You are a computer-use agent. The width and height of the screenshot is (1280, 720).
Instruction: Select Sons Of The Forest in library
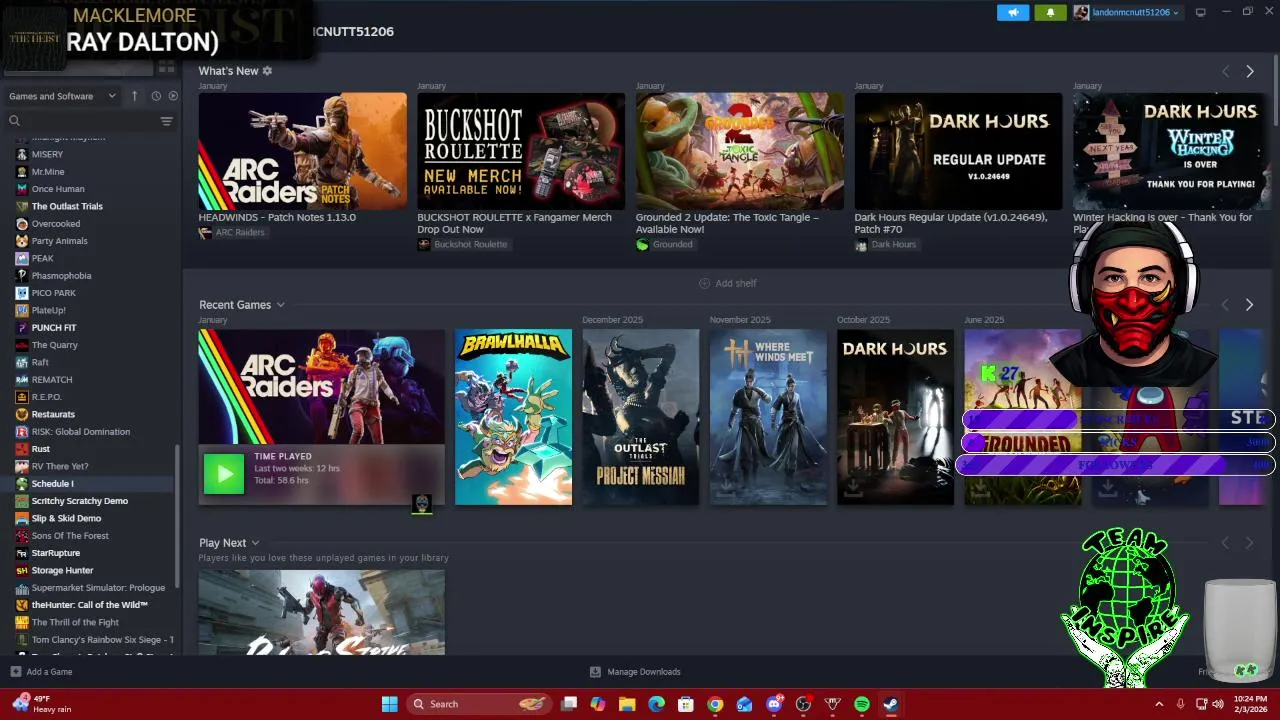coord(70,536)
